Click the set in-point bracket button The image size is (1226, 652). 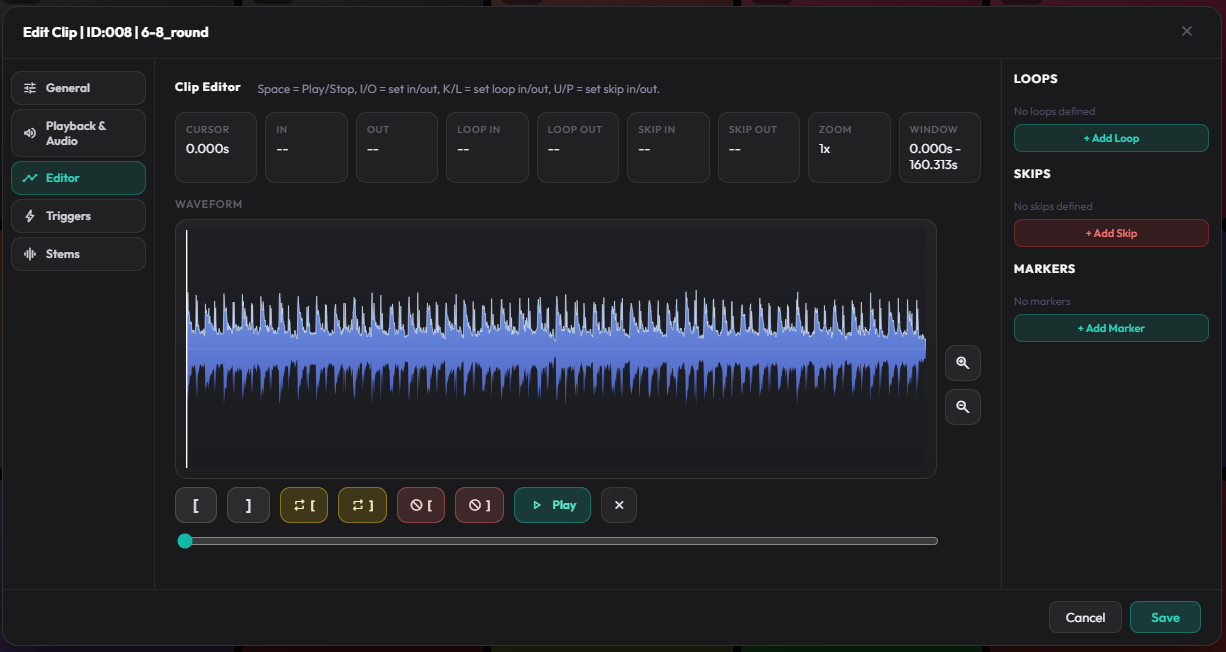[x=196, y=505]
